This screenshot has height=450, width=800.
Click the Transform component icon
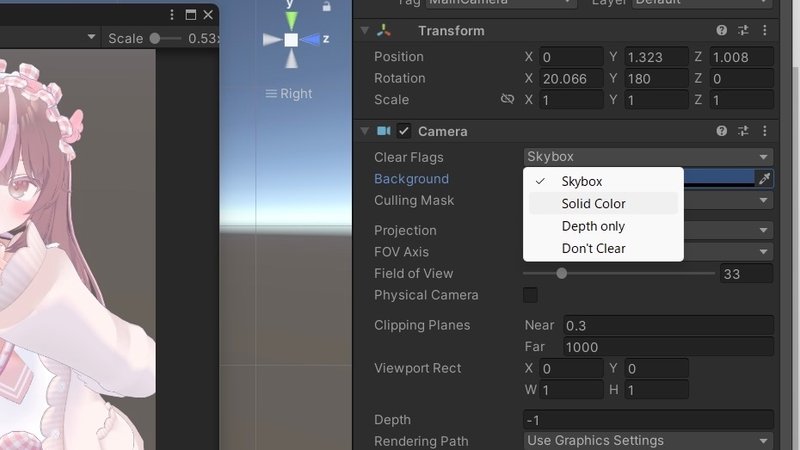[384, 31]
